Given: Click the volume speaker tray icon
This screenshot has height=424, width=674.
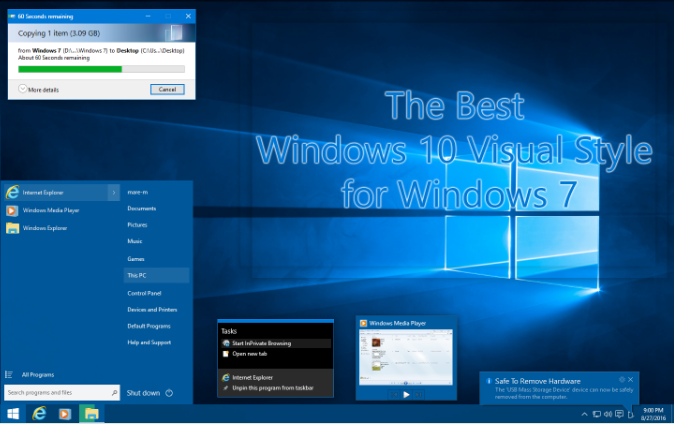Looking at the screenshot, I should tap(608, 415).
